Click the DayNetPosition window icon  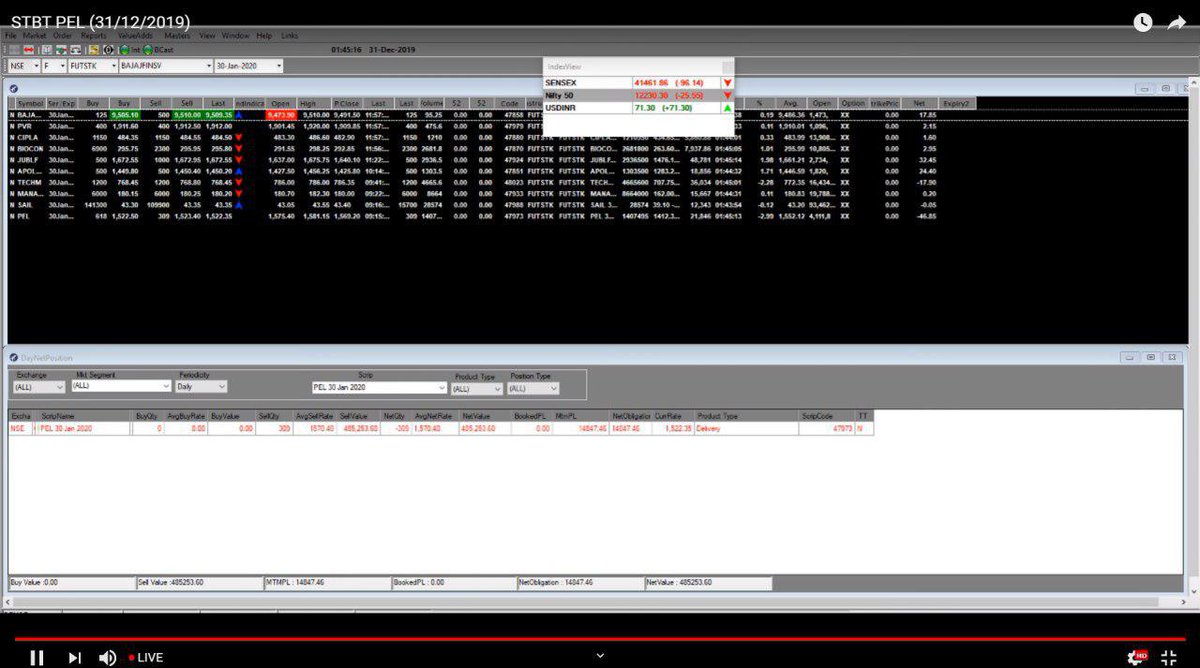[x=12, y=357]
